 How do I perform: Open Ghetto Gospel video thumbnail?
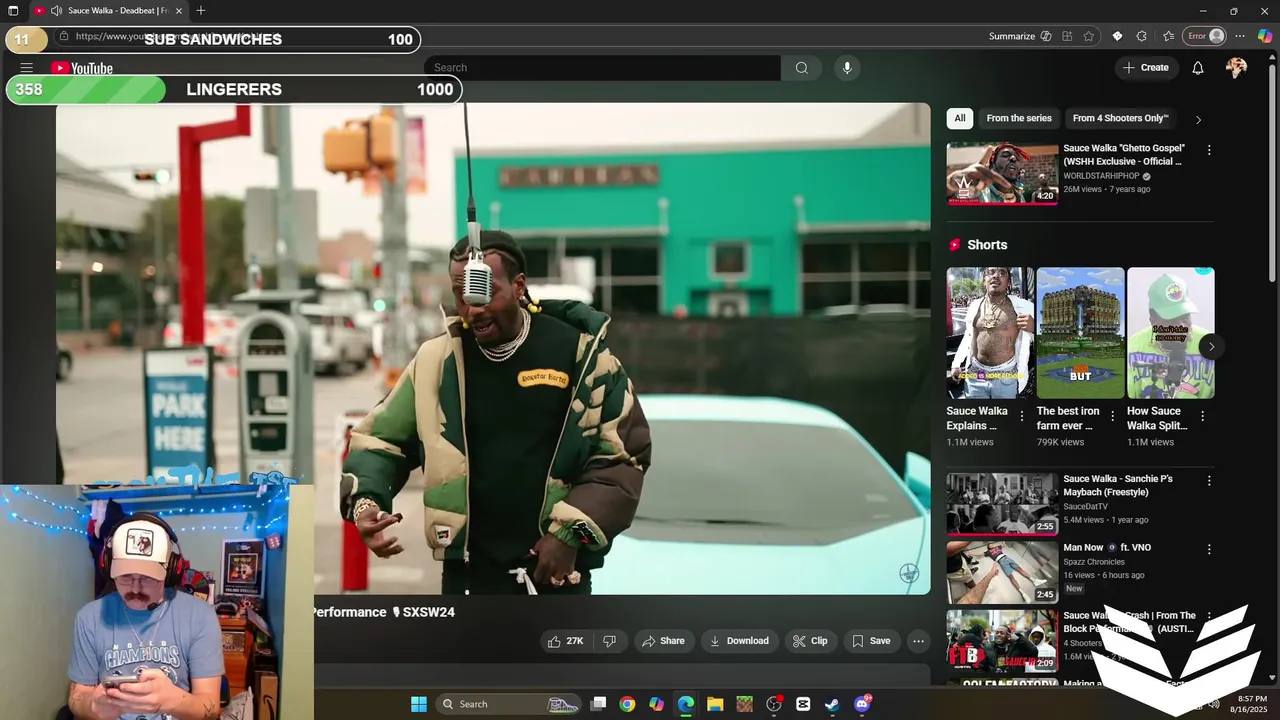(1002, 173)
